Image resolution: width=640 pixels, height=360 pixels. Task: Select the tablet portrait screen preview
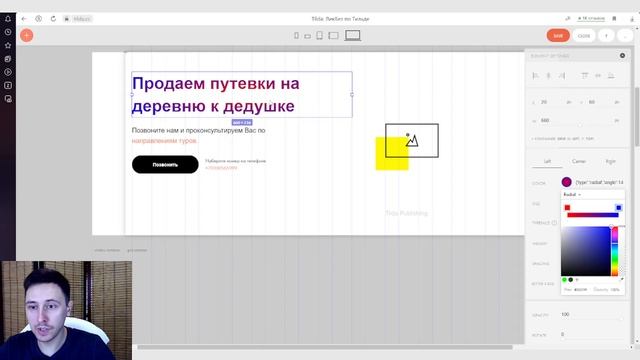(320, 36)
